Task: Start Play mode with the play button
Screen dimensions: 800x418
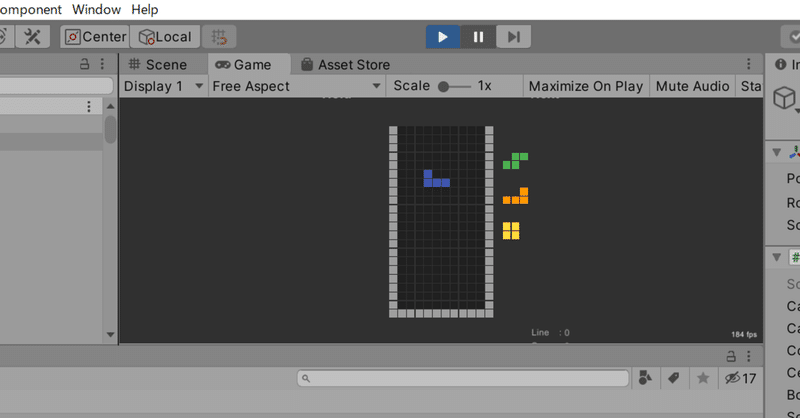Action: point(443,37)
